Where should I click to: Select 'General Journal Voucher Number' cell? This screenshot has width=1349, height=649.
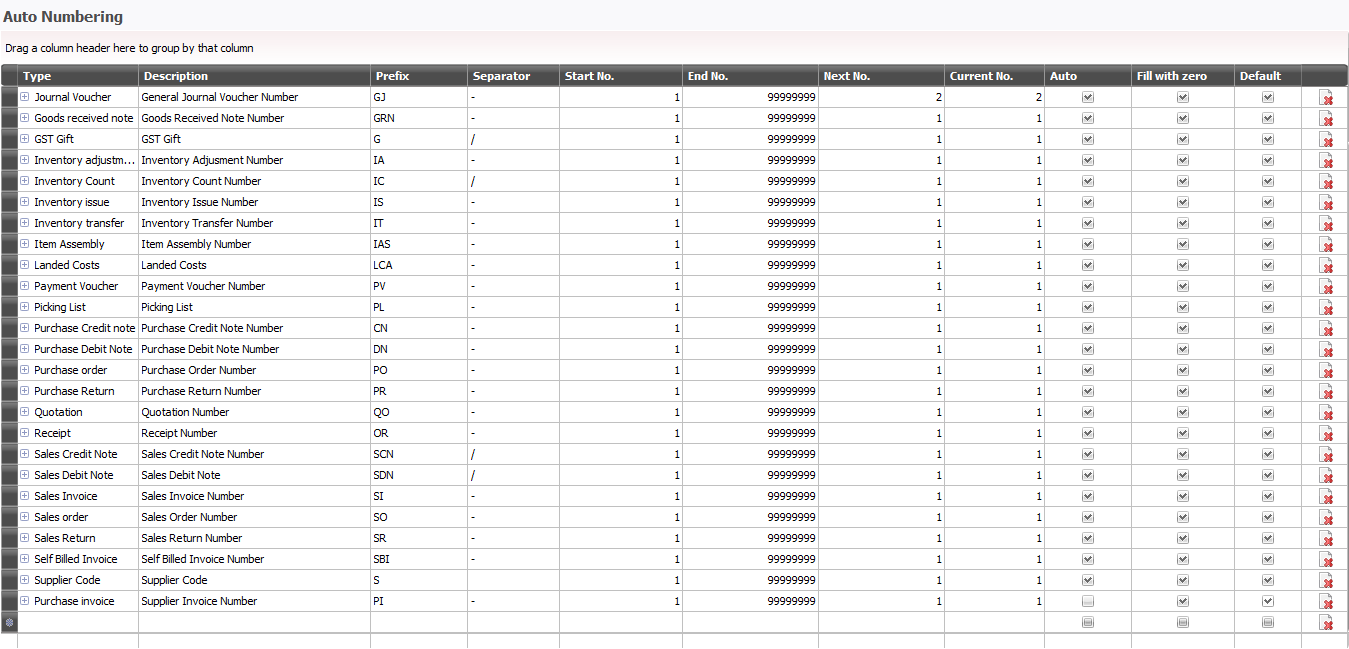click(254, 97)
